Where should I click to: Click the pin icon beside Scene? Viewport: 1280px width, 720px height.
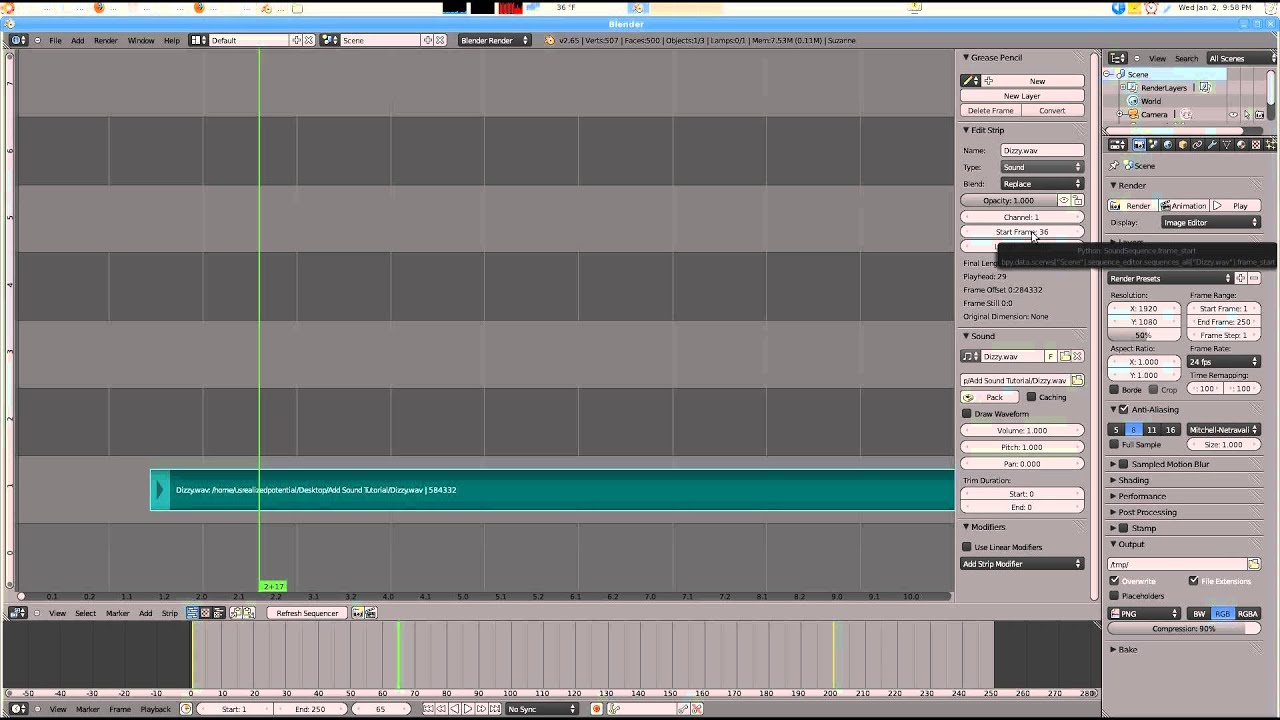coord(1114,166)
